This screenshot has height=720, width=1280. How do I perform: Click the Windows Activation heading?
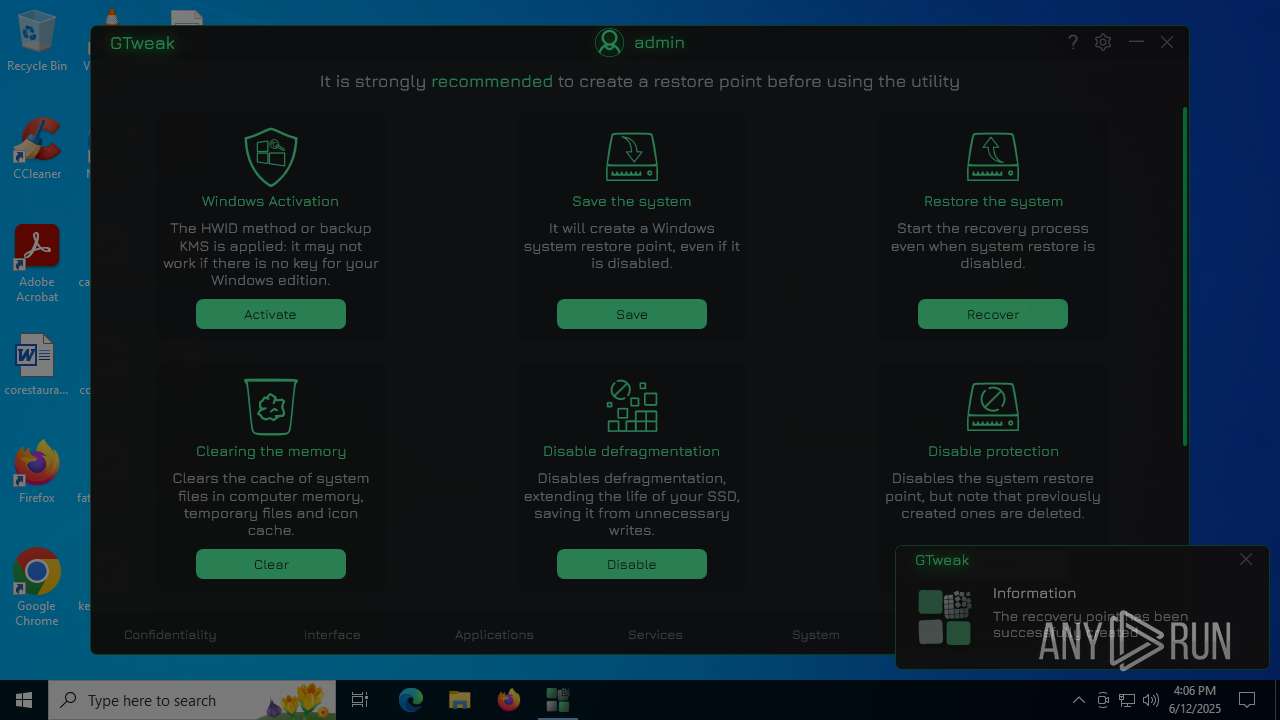[270, 201]
